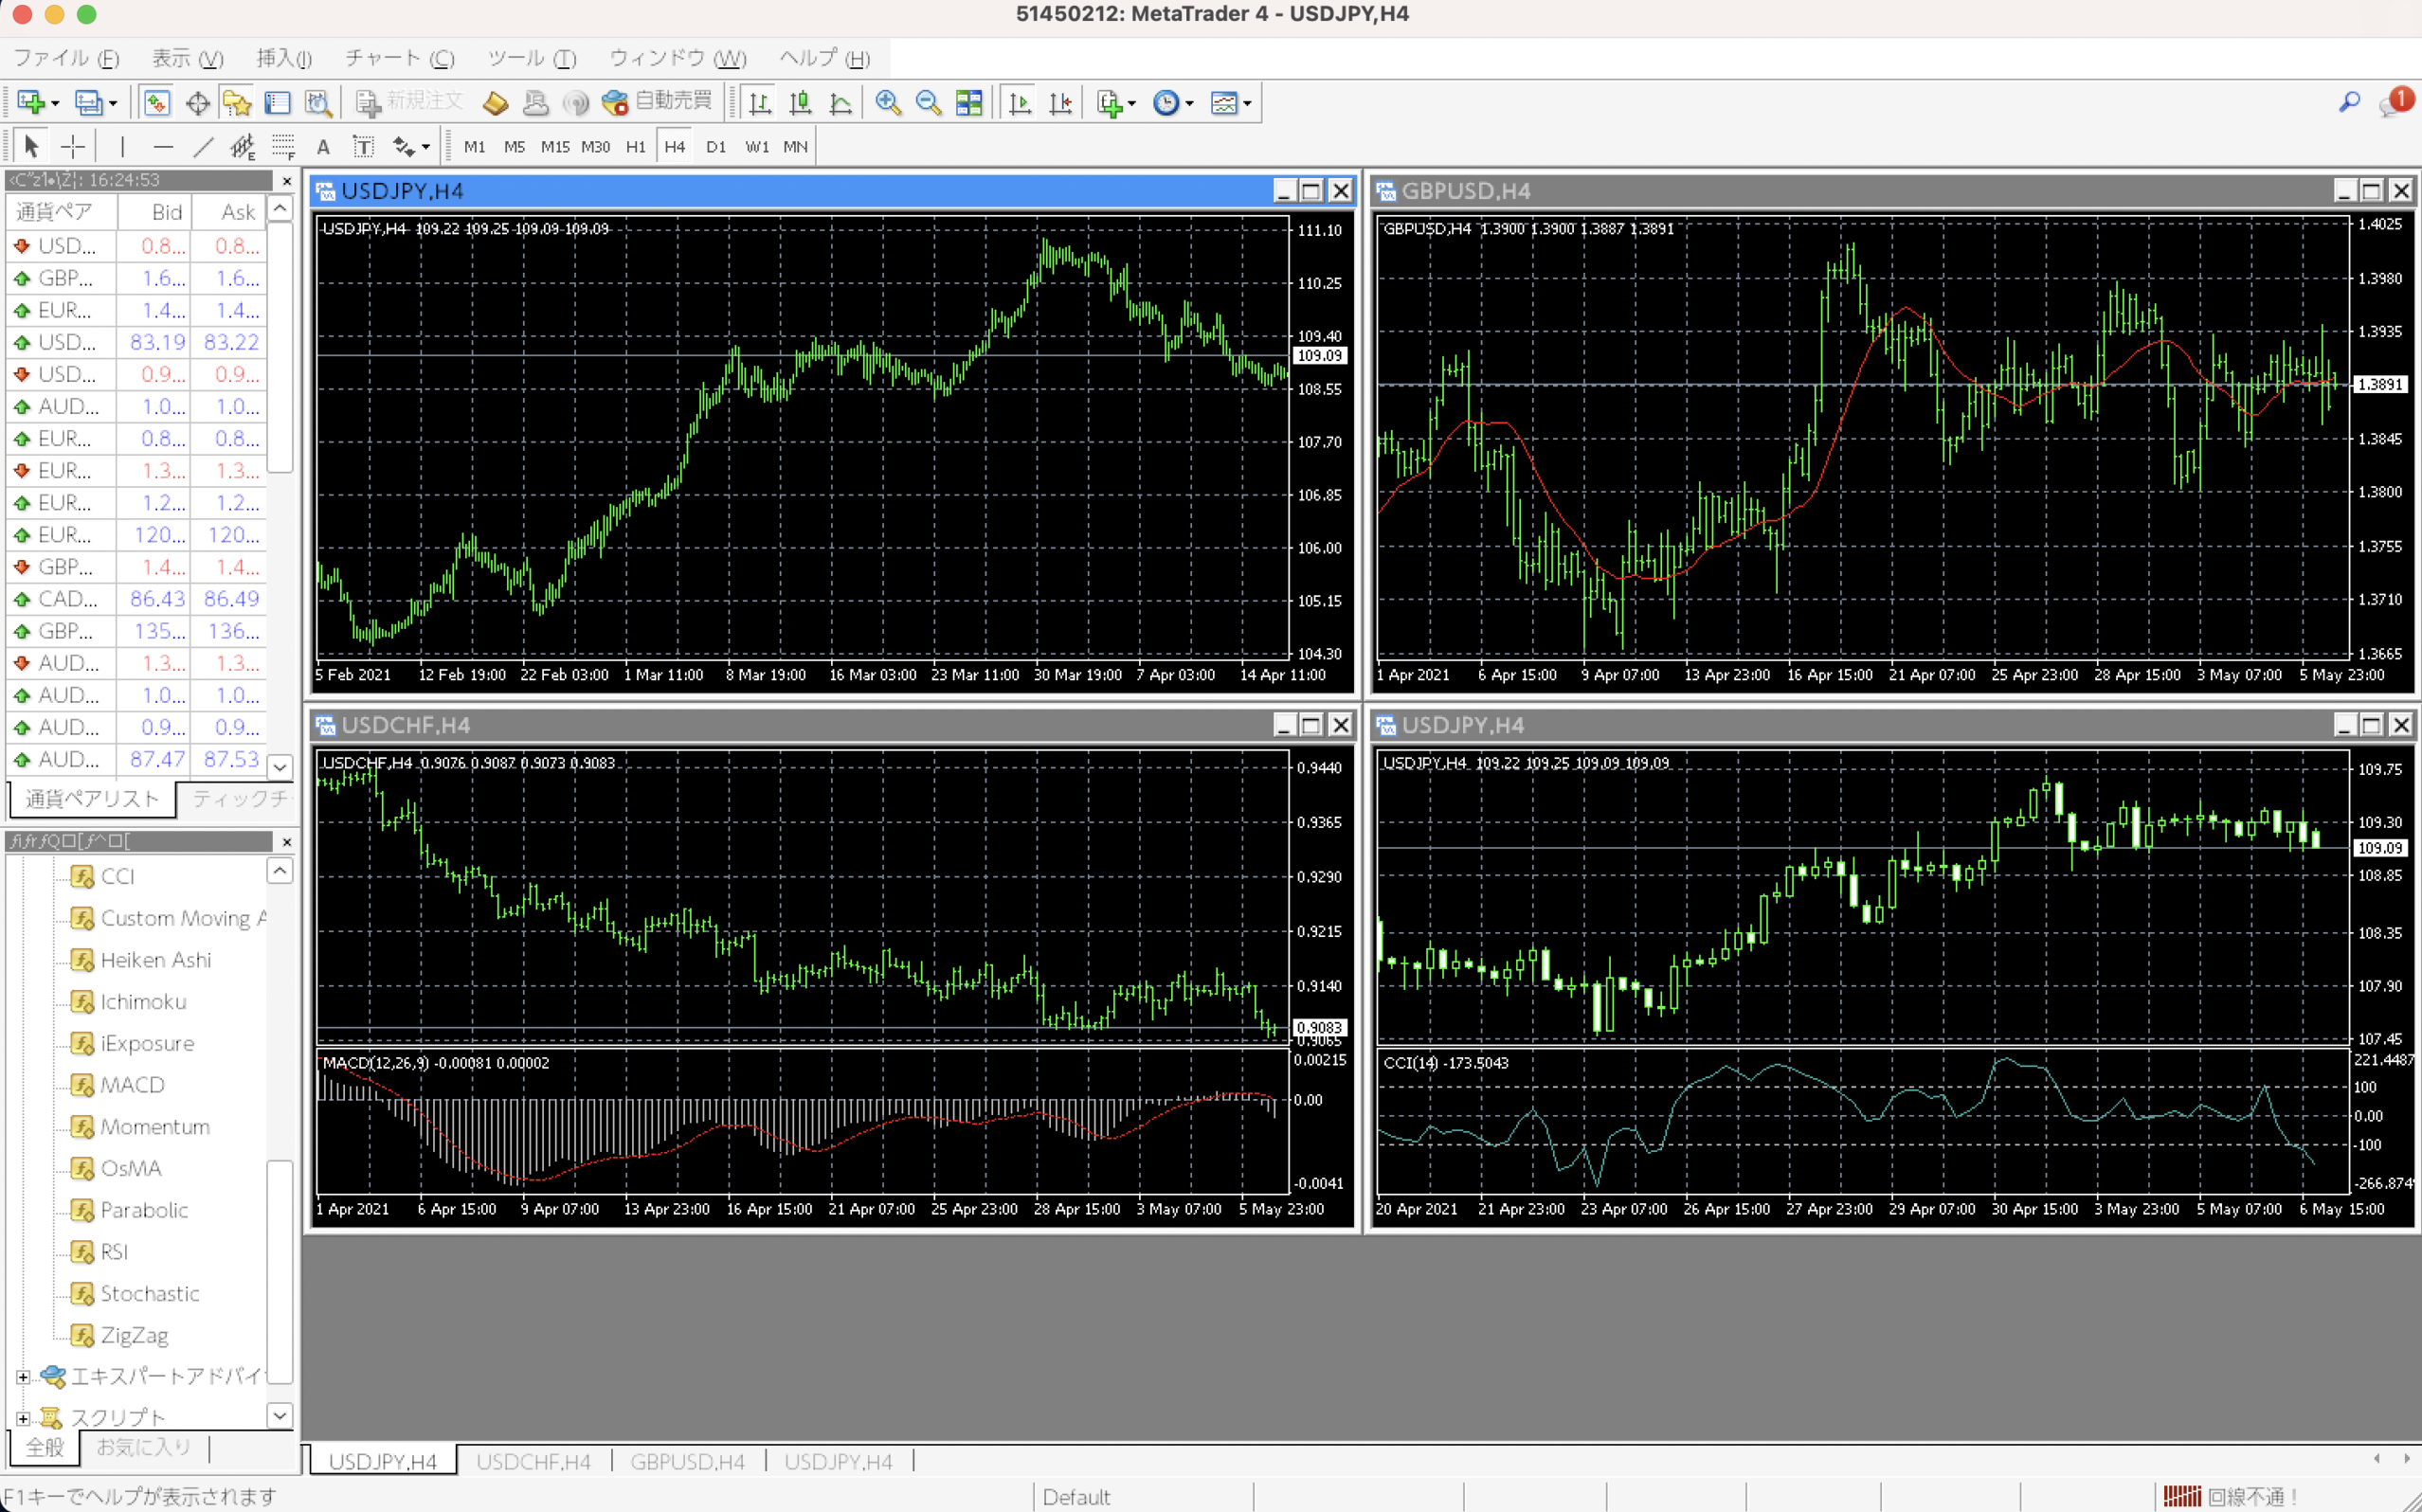Expand the エキスパートアドバイザ tree node
Image resolution: width=2422 pixels, height=1512 pixels.
[x=23, y=1377]
